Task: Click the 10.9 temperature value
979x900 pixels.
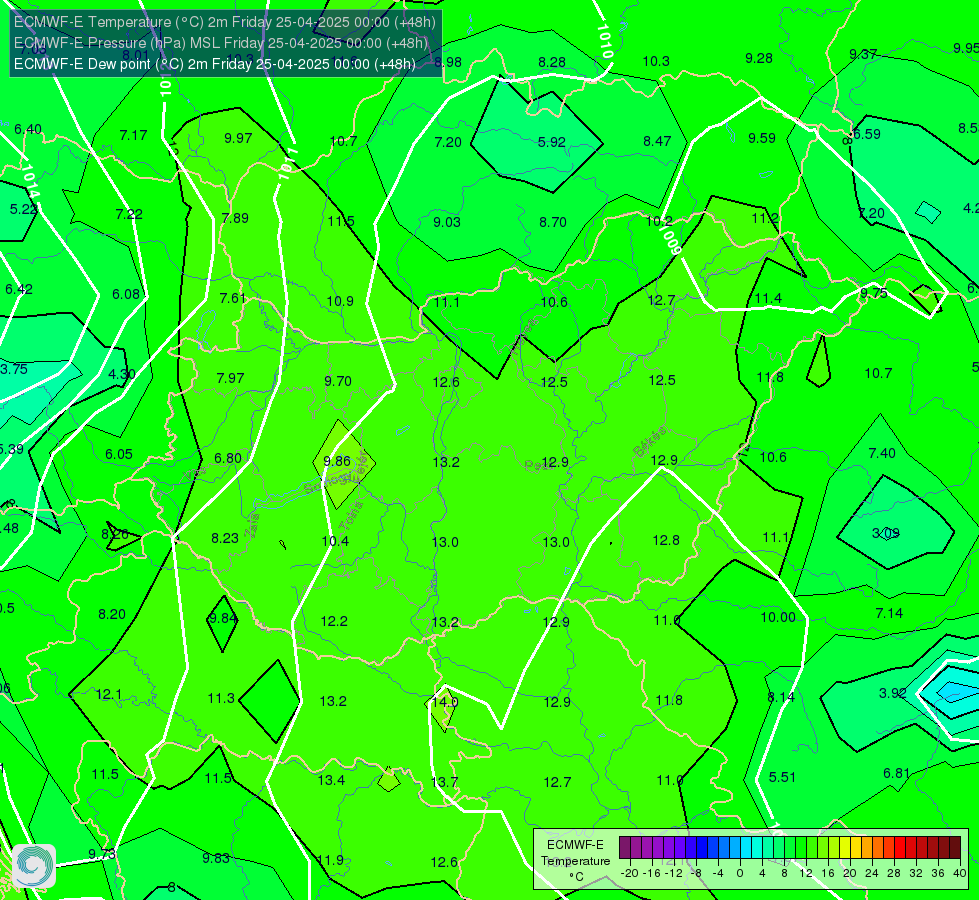Action: 340,301
